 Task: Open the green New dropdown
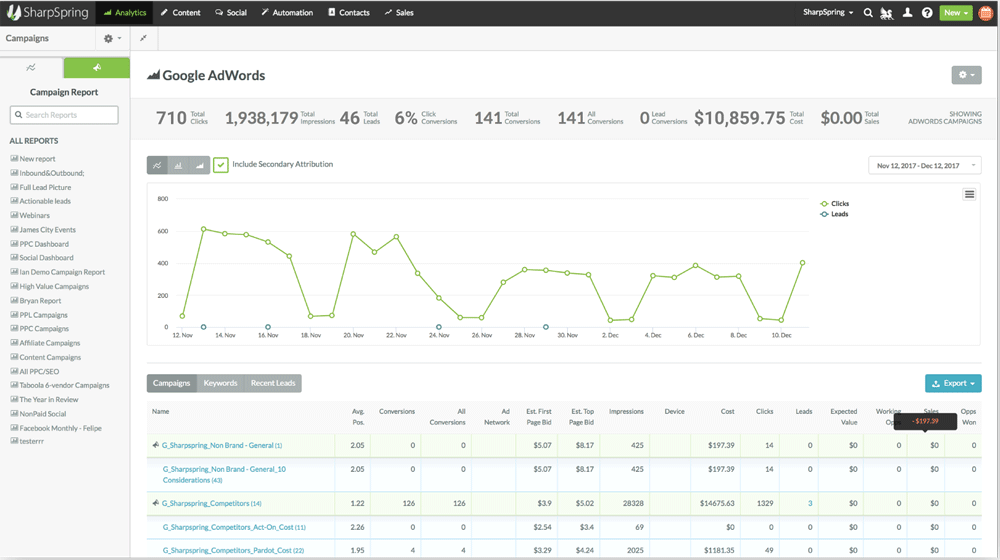pyautogui.click(x=956, y=13)
